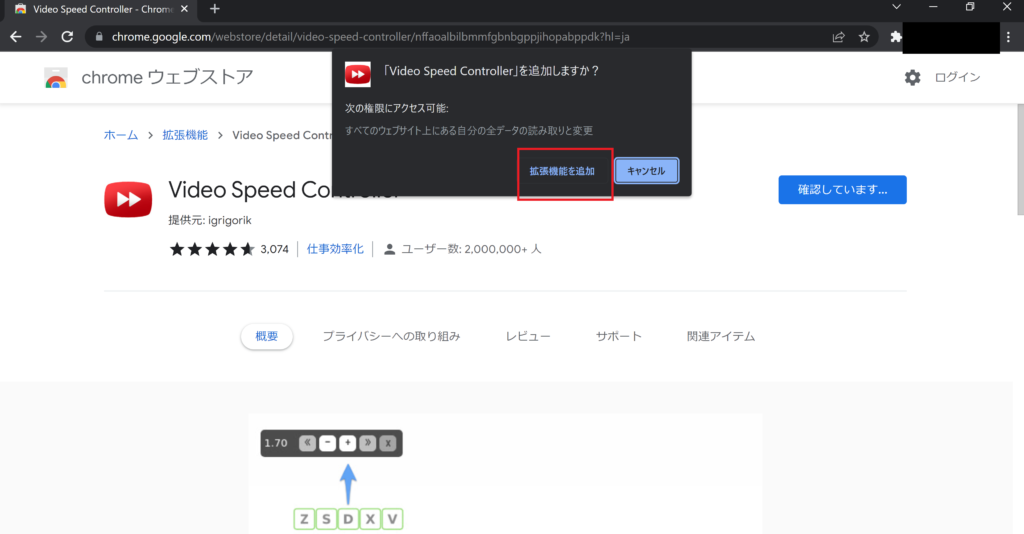Click the extension preview screenshot
The width and height of the screenshot is (1024, 534).
tap(505, 474)
